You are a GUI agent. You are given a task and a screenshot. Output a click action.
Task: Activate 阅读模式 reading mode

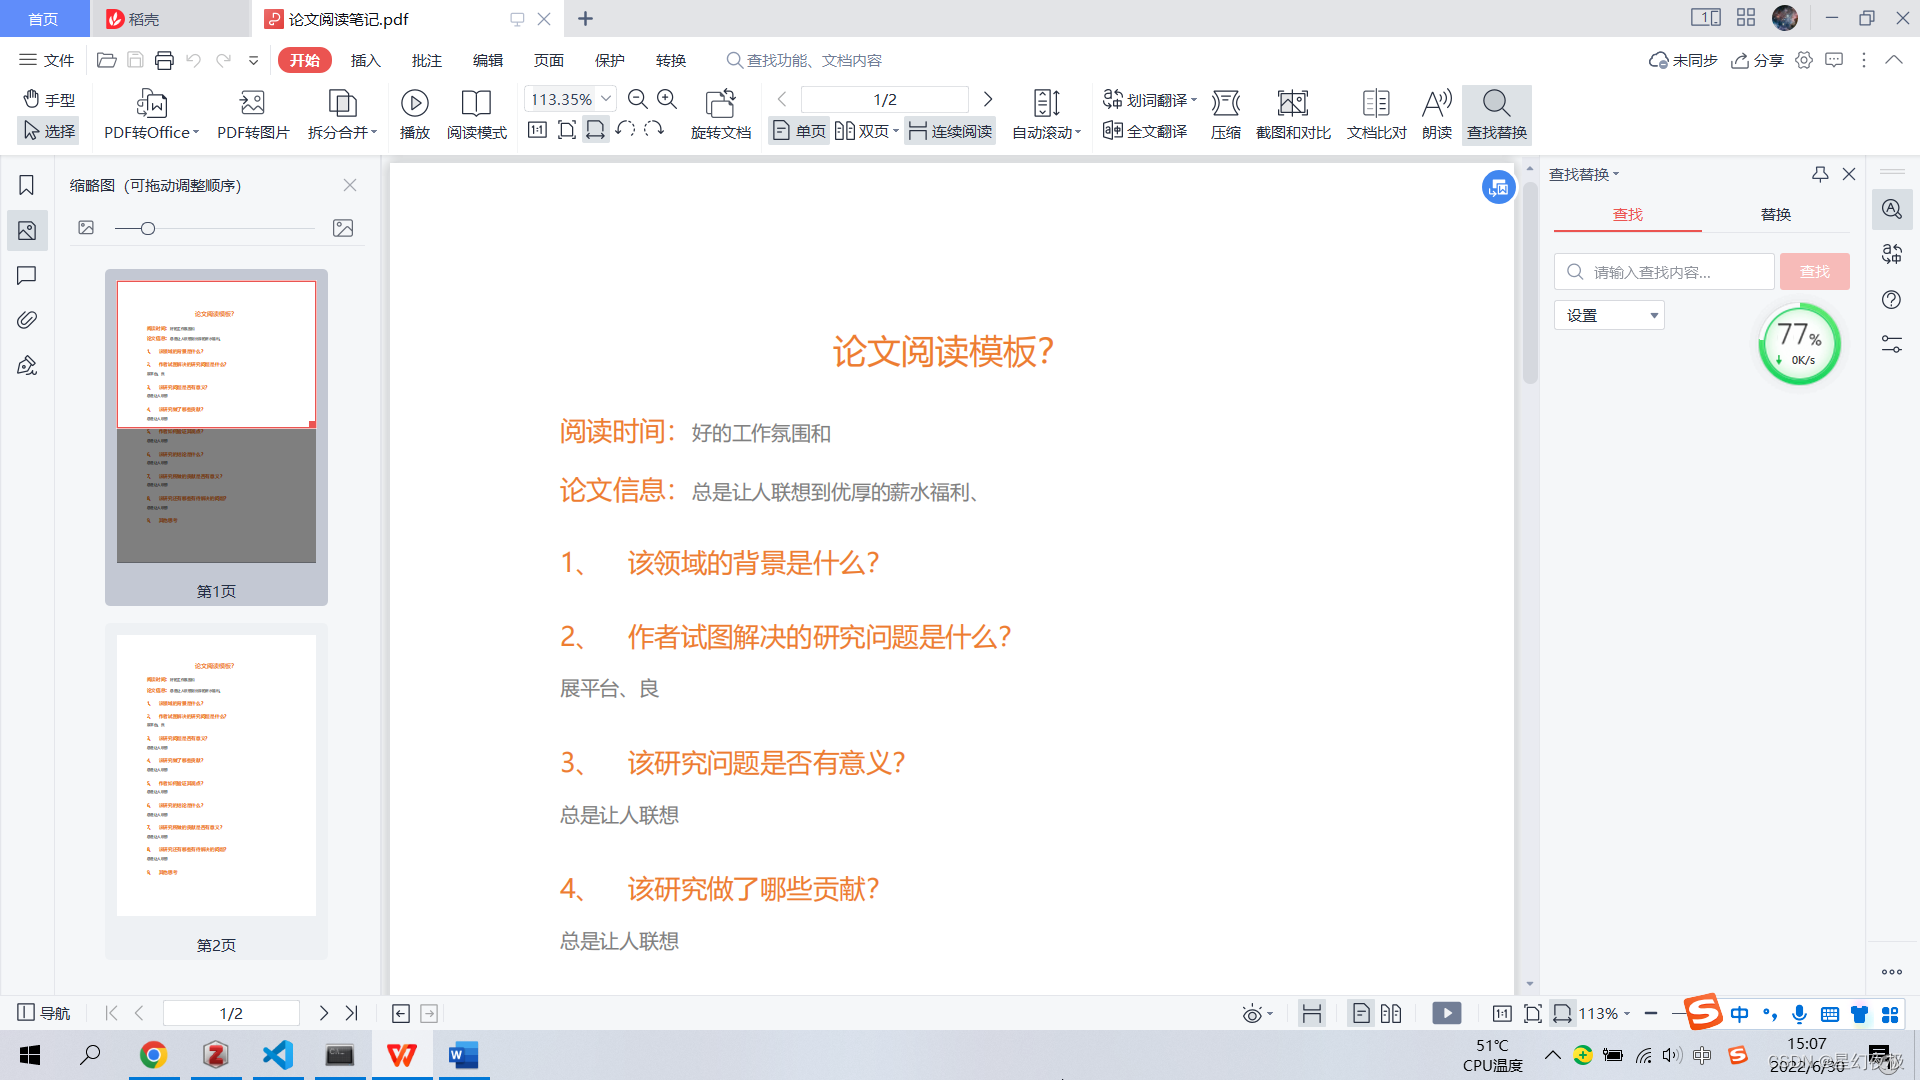point(477,113)
